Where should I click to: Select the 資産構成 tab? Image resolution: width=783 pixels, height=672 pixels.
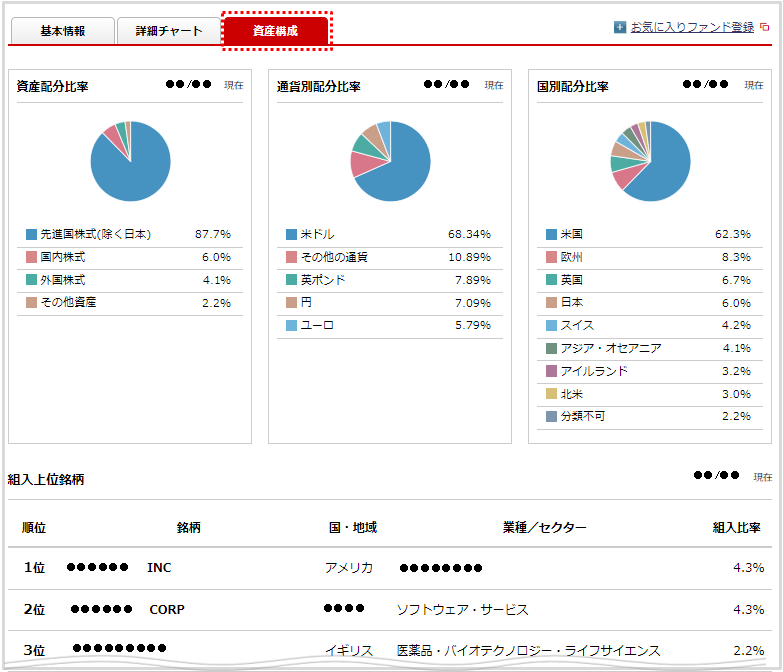tap(275, 31)
